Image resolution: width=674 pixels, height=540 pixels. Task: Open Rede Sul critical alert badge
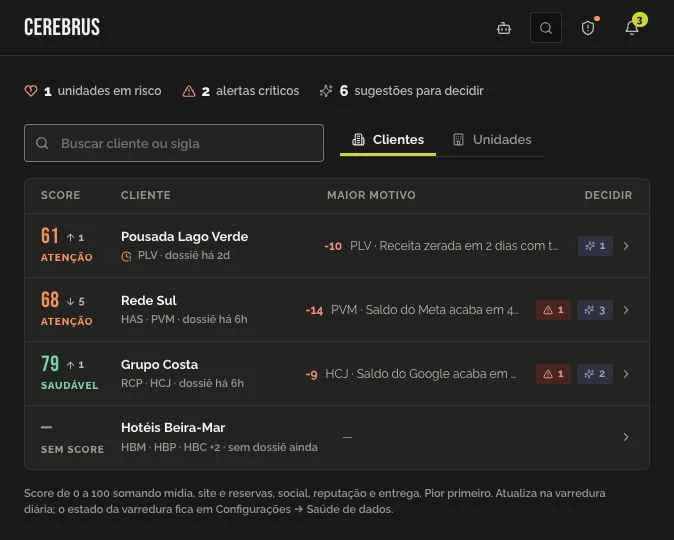coord(553,310)
